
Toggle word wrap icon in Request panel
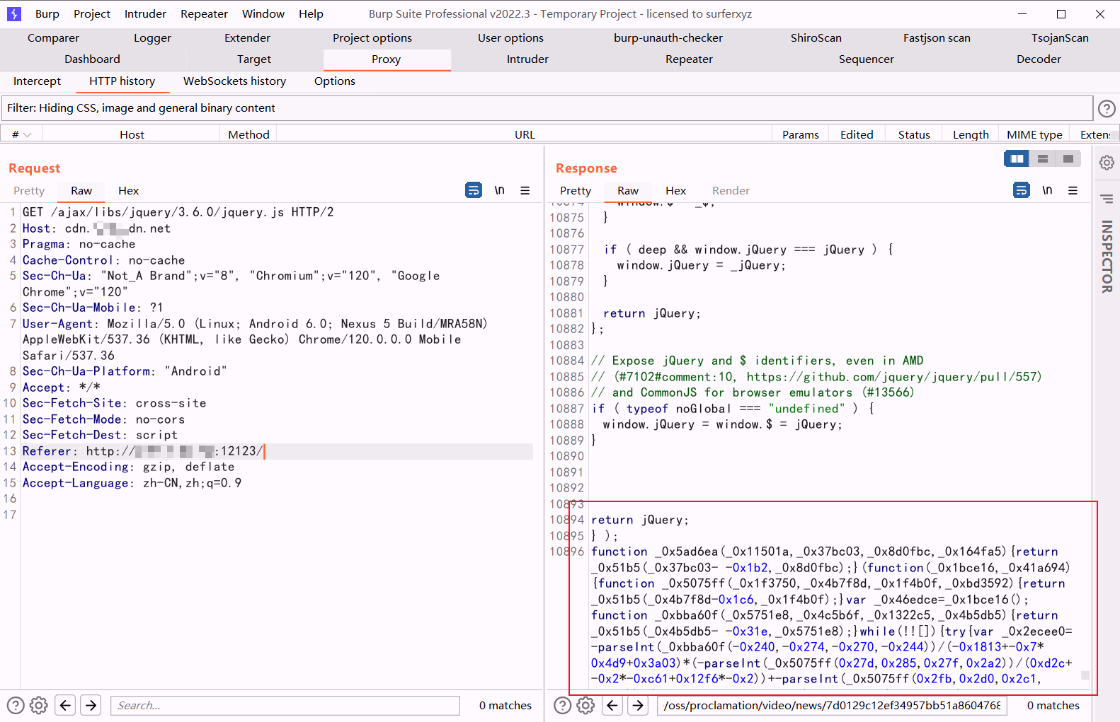(473, 191)
